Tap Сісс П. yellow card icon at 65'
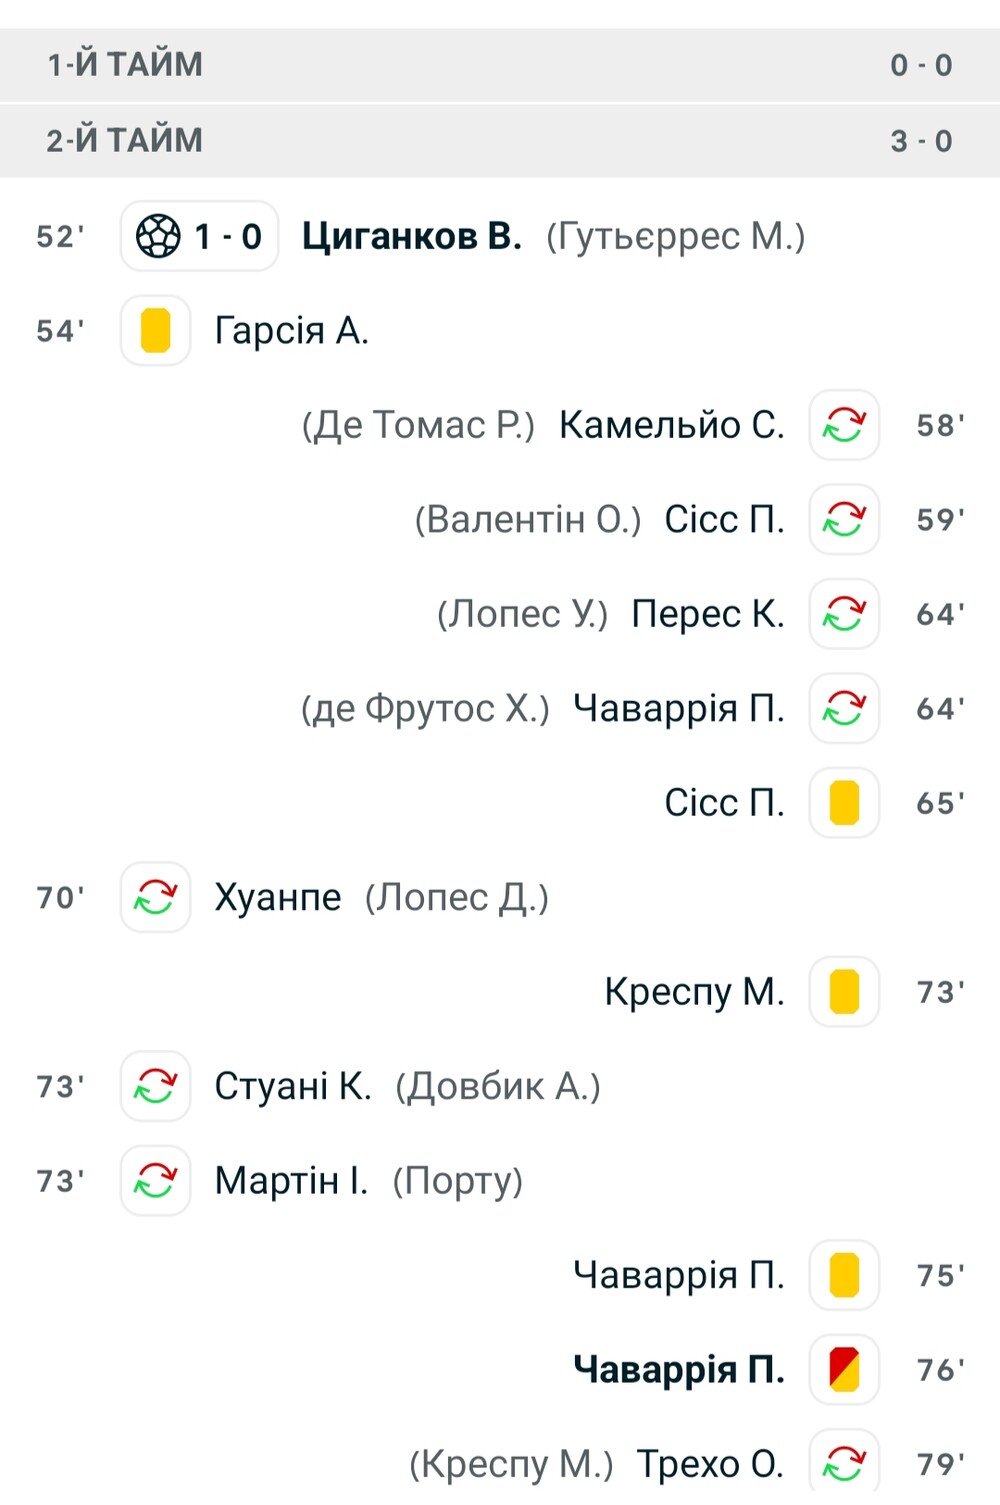This screenshot has height=1505, width=1000. tap(844, 803)
